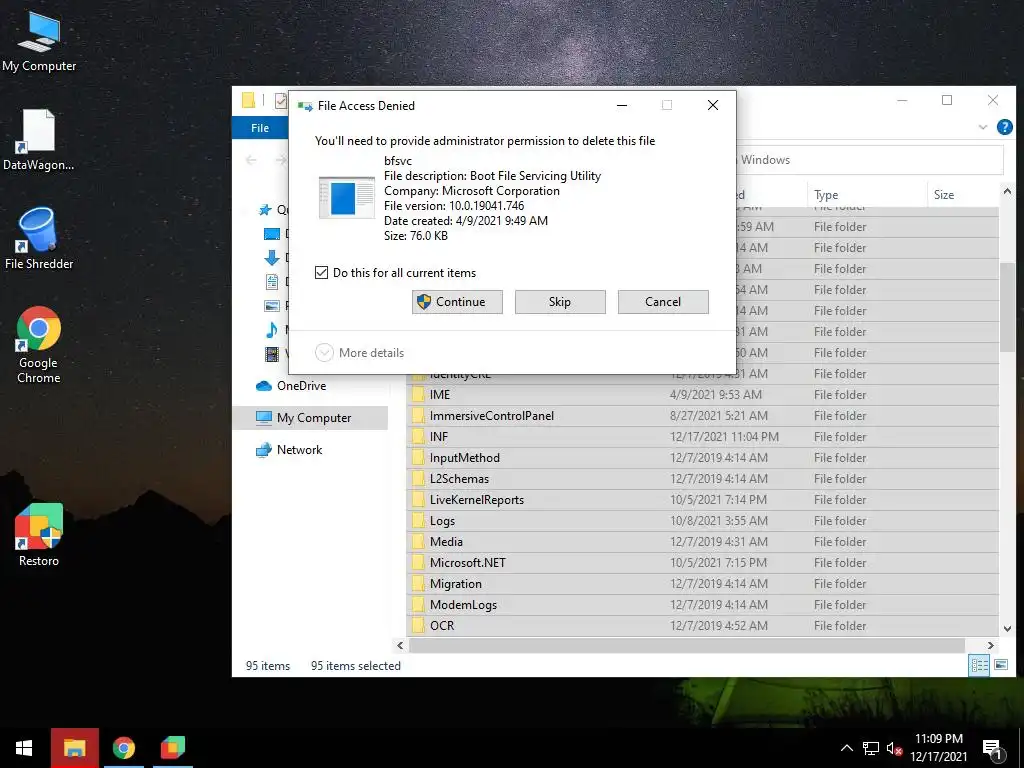Close the File Access Denied dialog

click(712, 105)
